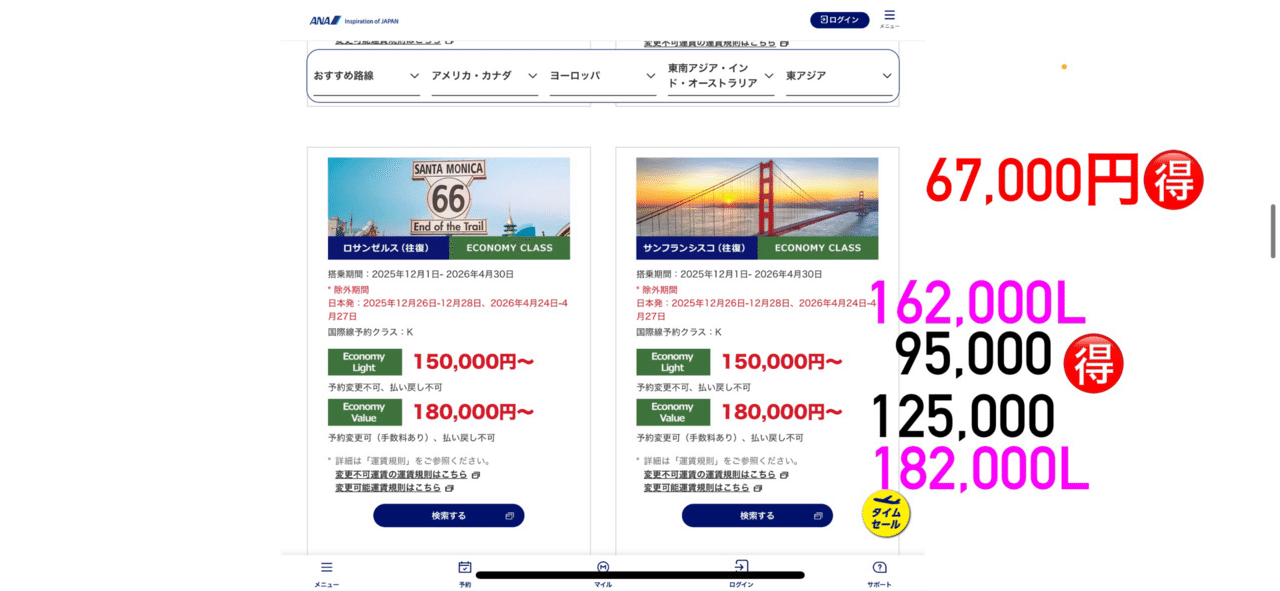The image size is (1280, 591).
Task: Tap the マイル icon in bottom bar
Action: 603,573
